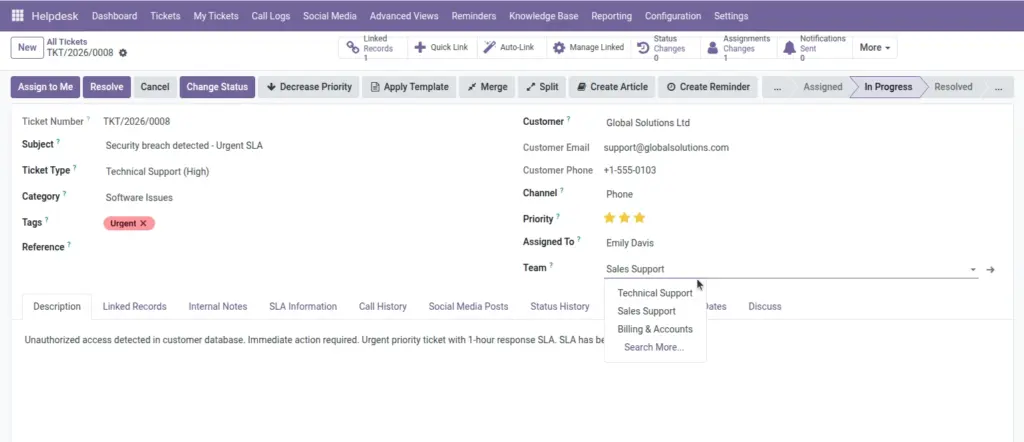Screen dimensions: 1024x442
Task: Switch to SLA Information tab
Action: click(303, 306)
